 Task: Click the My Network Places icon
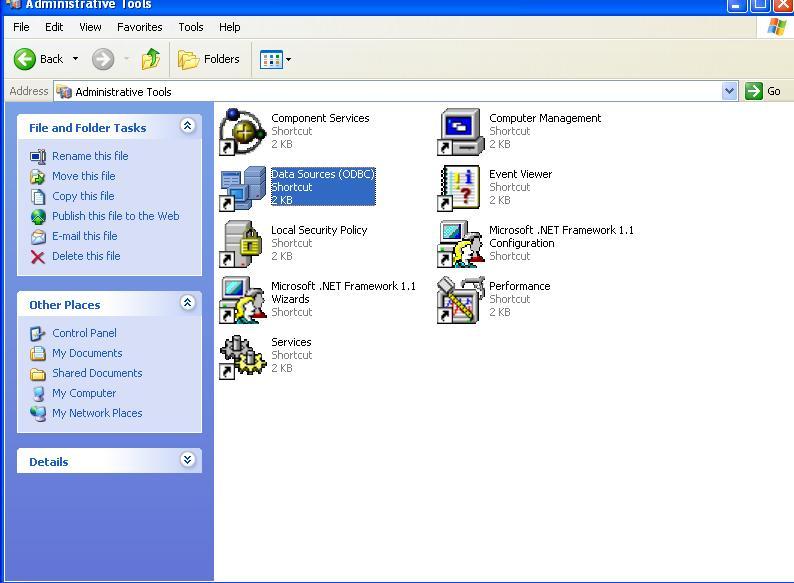click(x=38, y=413)
